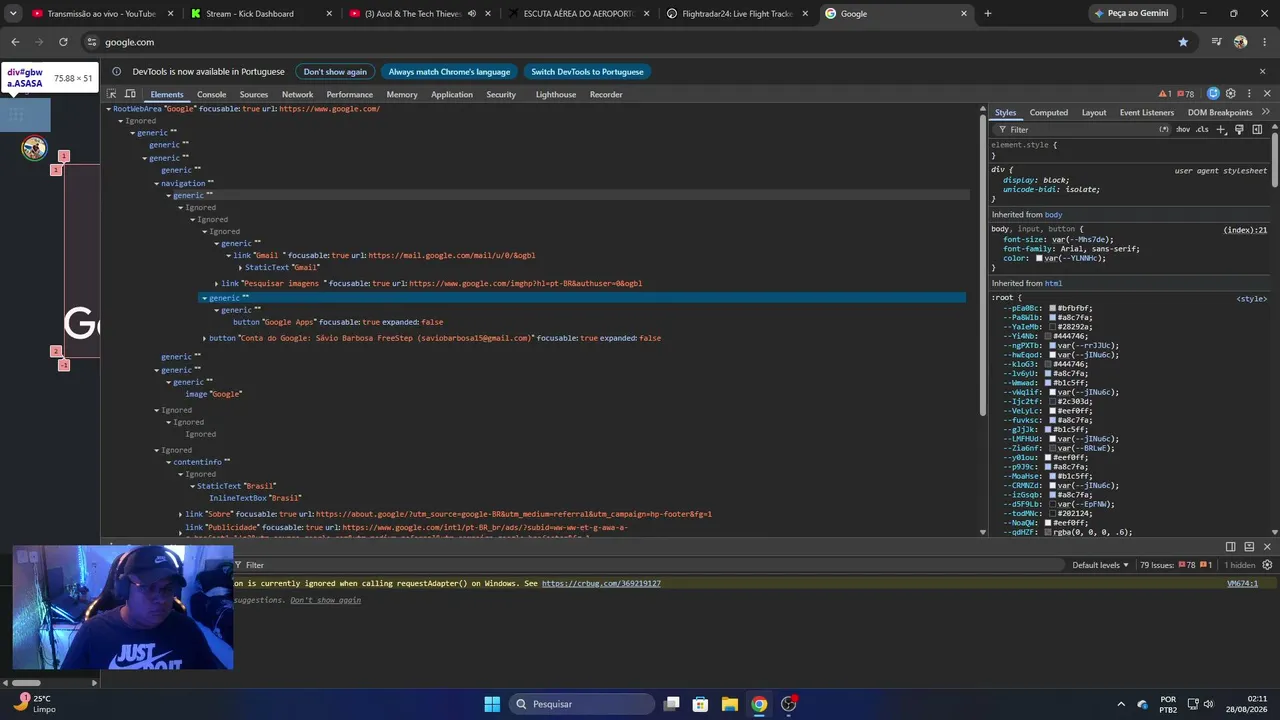Toggle the device toolbar icon
This screenshot has height=720, width=1280.
coord(128,94)
